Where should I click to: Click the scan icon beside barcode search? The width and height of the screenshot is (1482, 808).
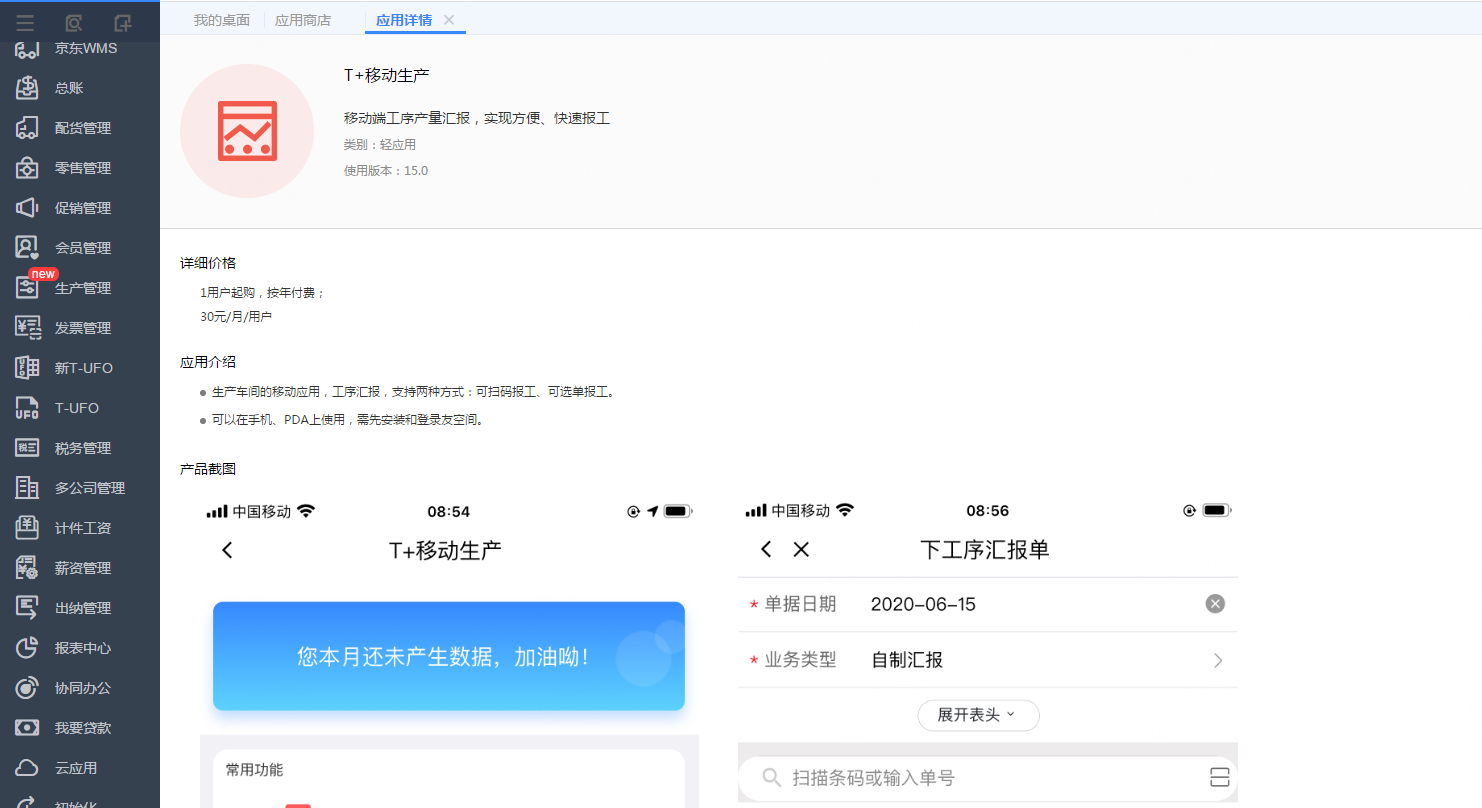tap(1218, 778)
